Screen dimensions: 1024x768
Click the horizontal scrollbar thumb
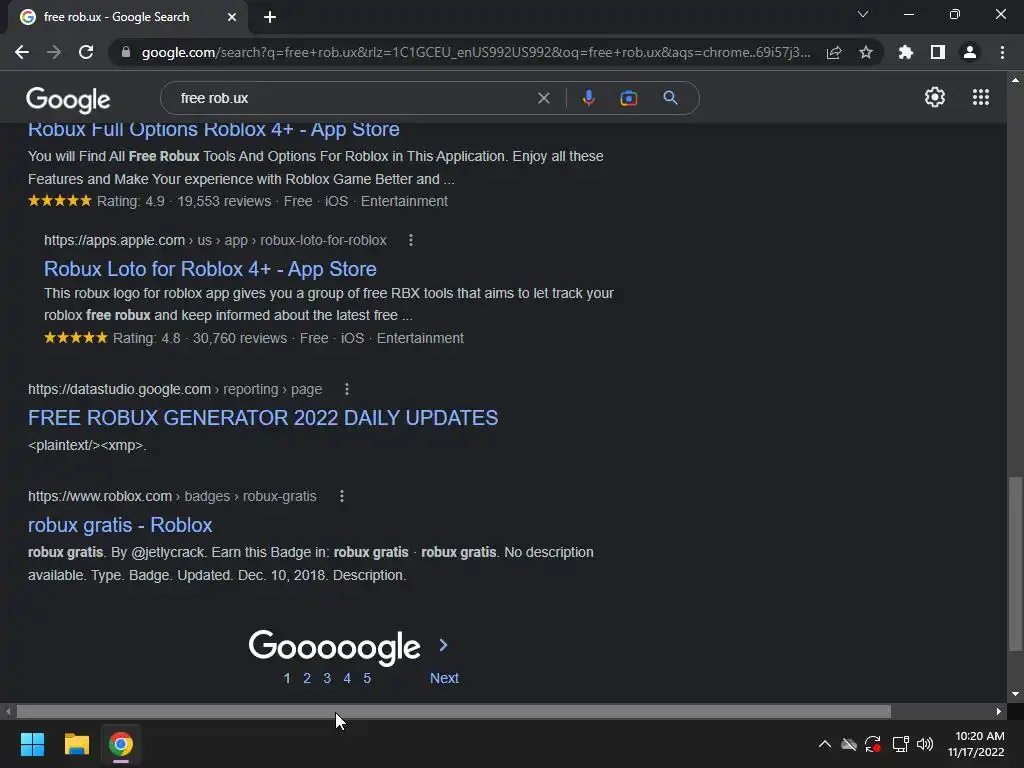pyautogui.click(x=453, y=711)
